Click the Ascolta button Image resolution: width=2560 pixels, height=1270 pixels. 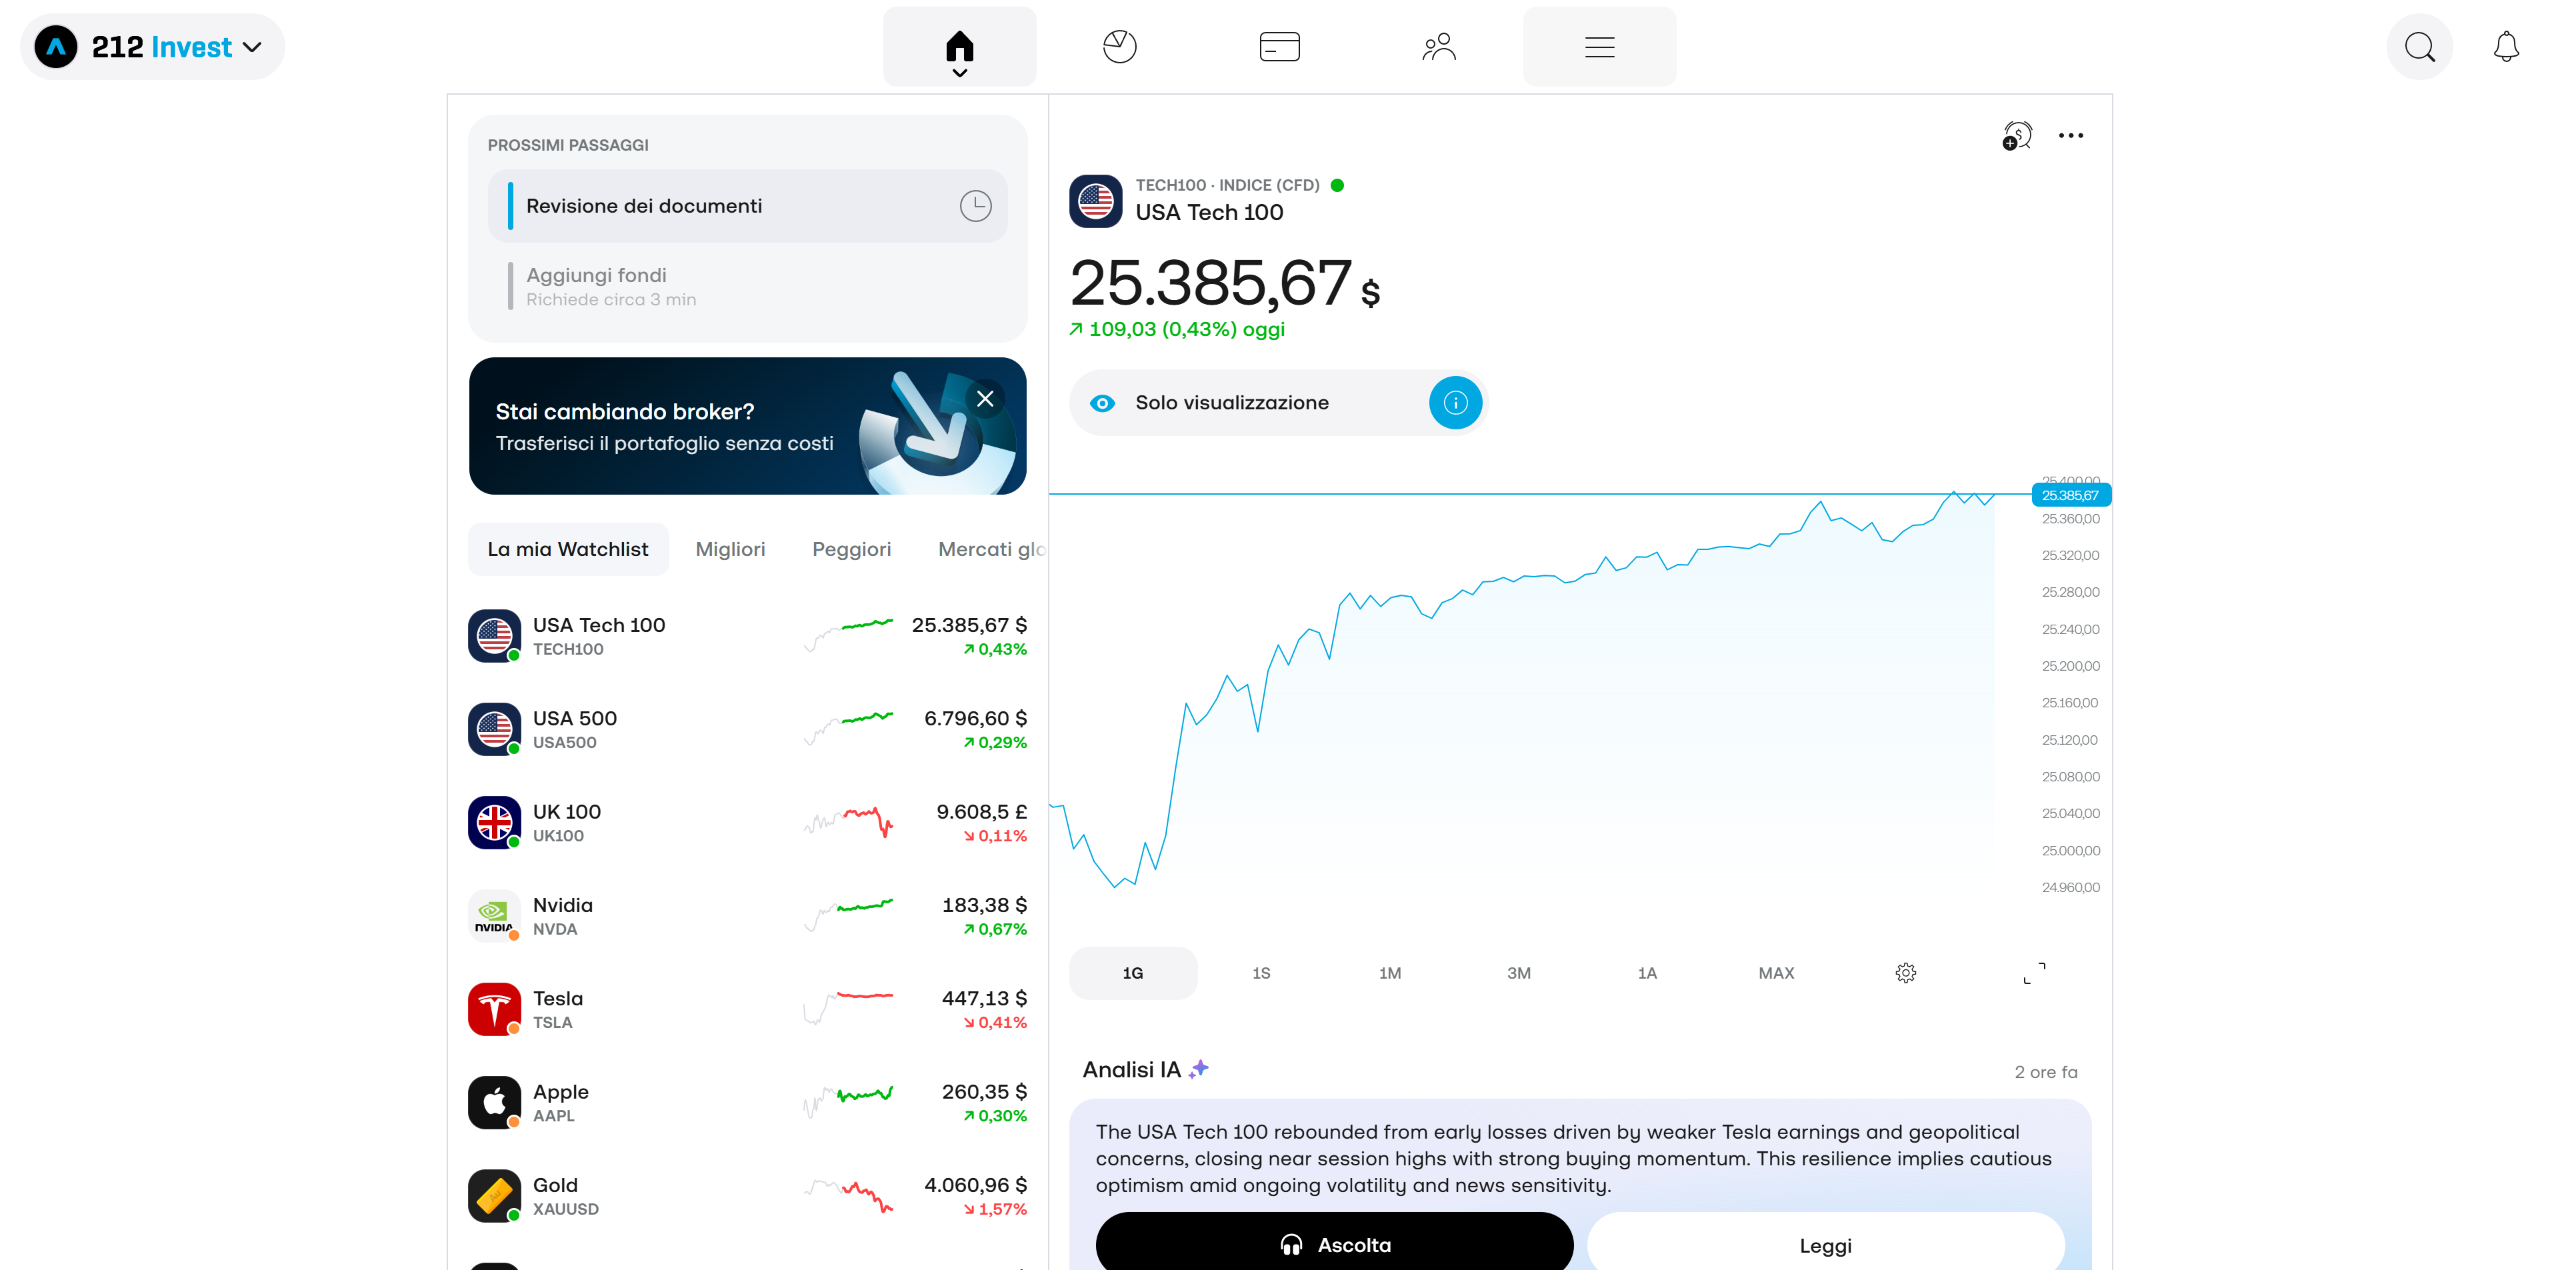tap(1334, 1244)
